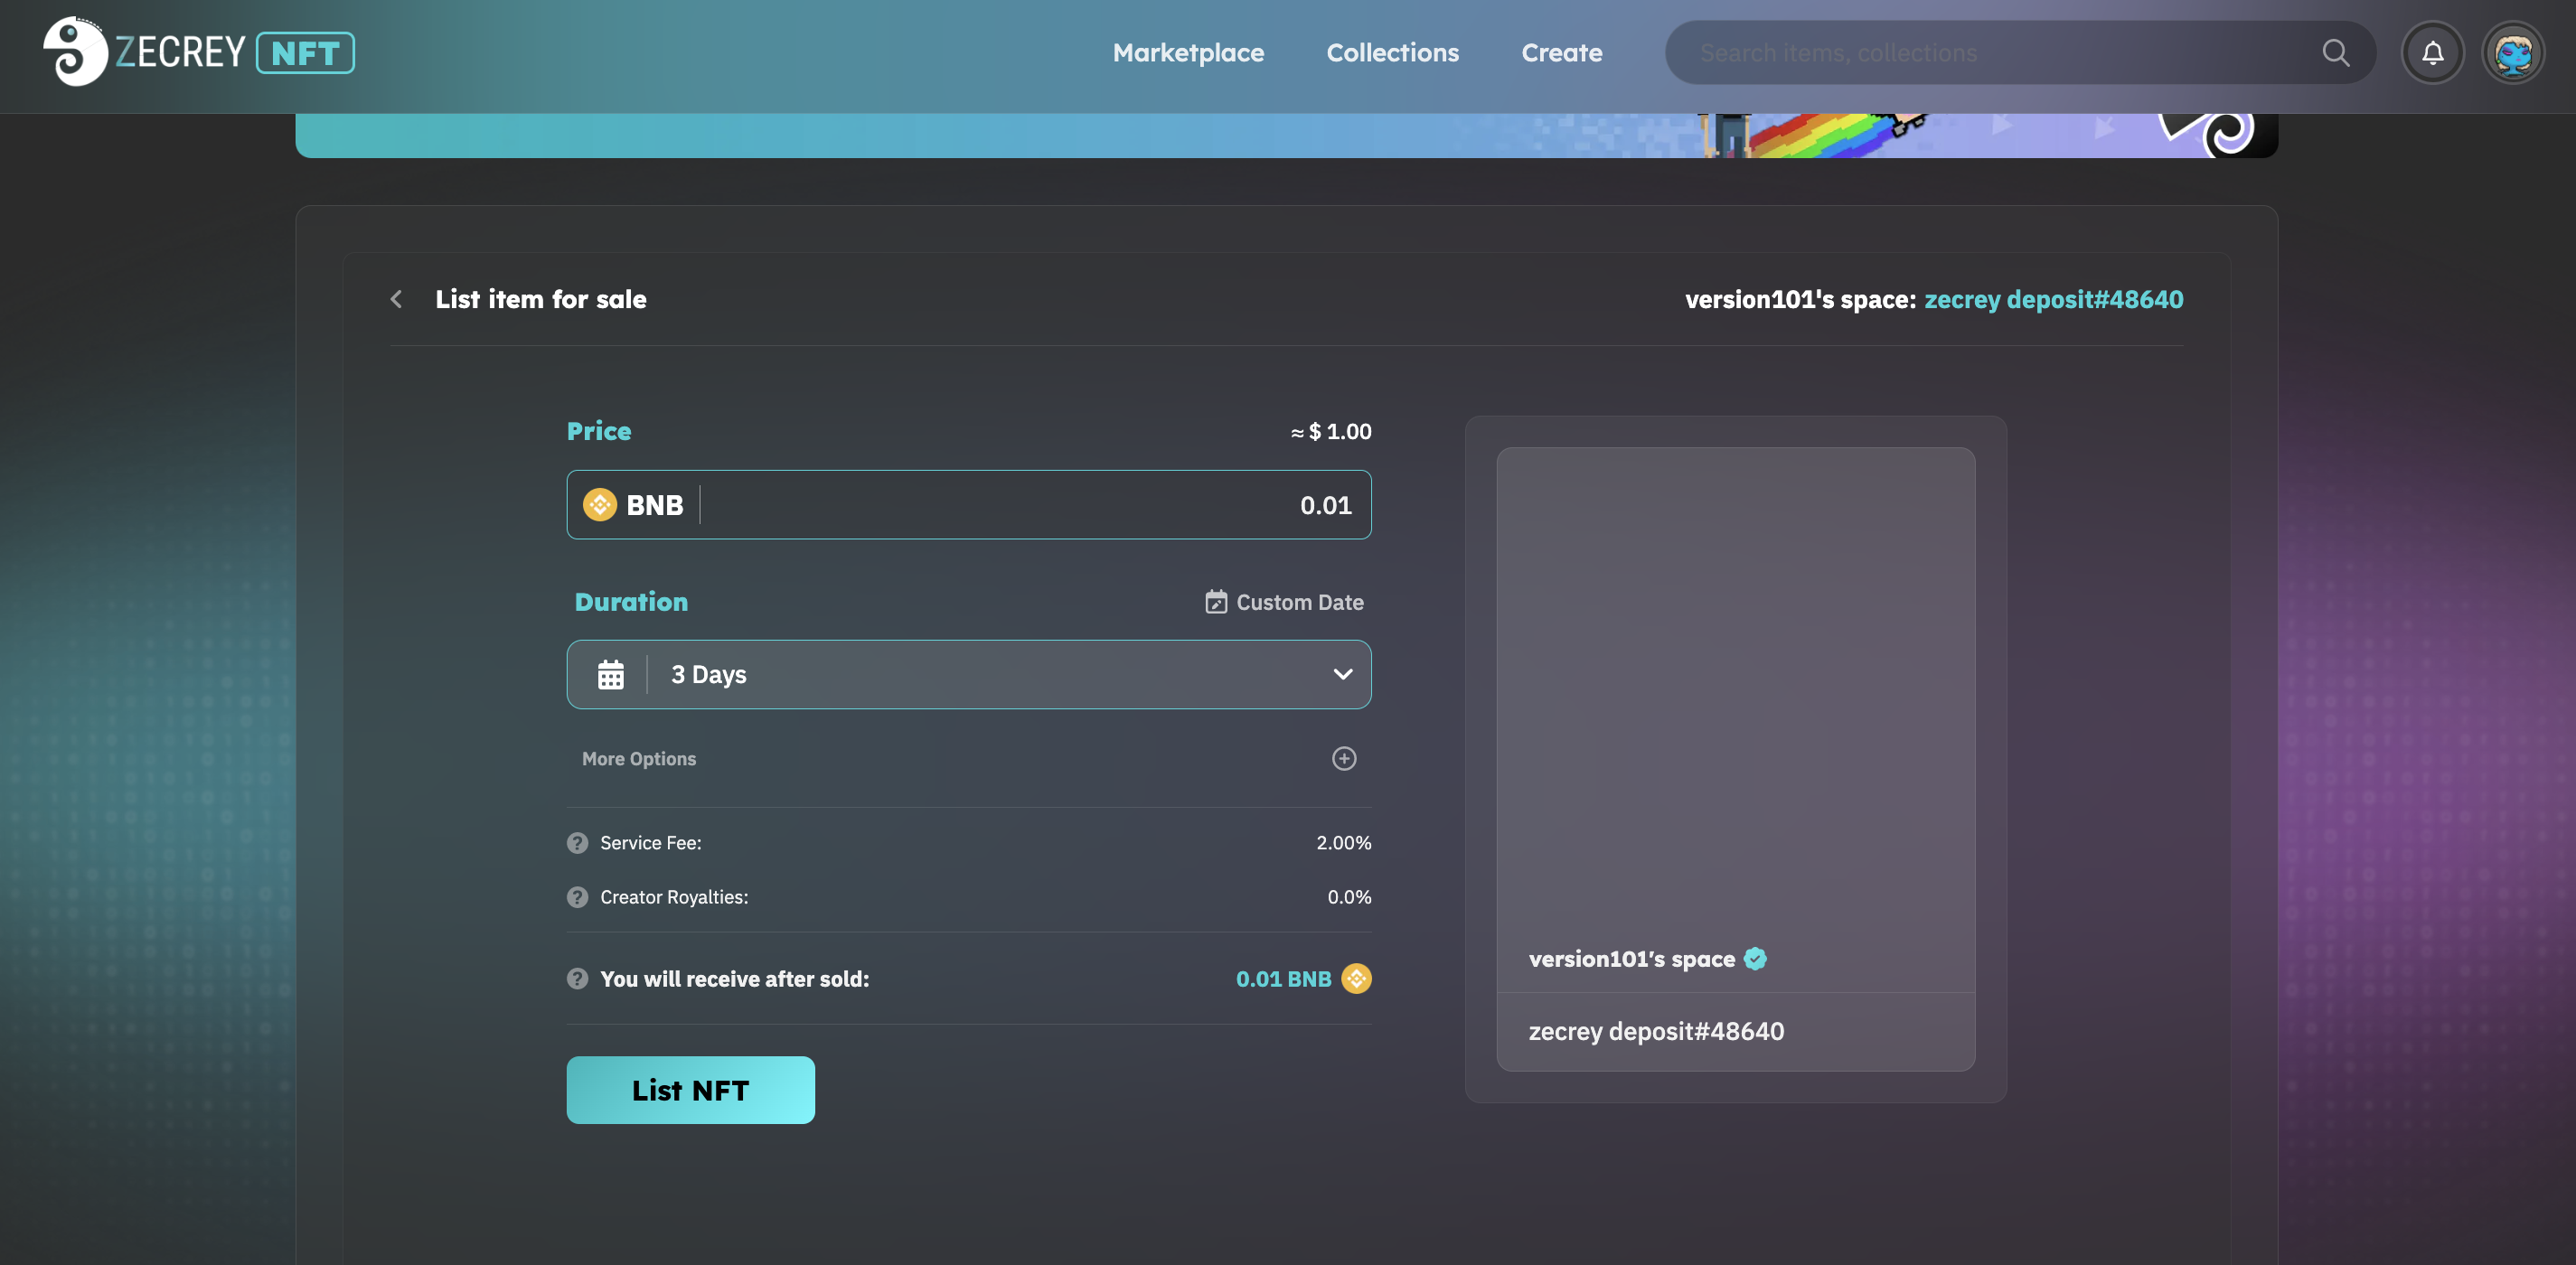Click help icon beside receive after sold

[577, 979]
